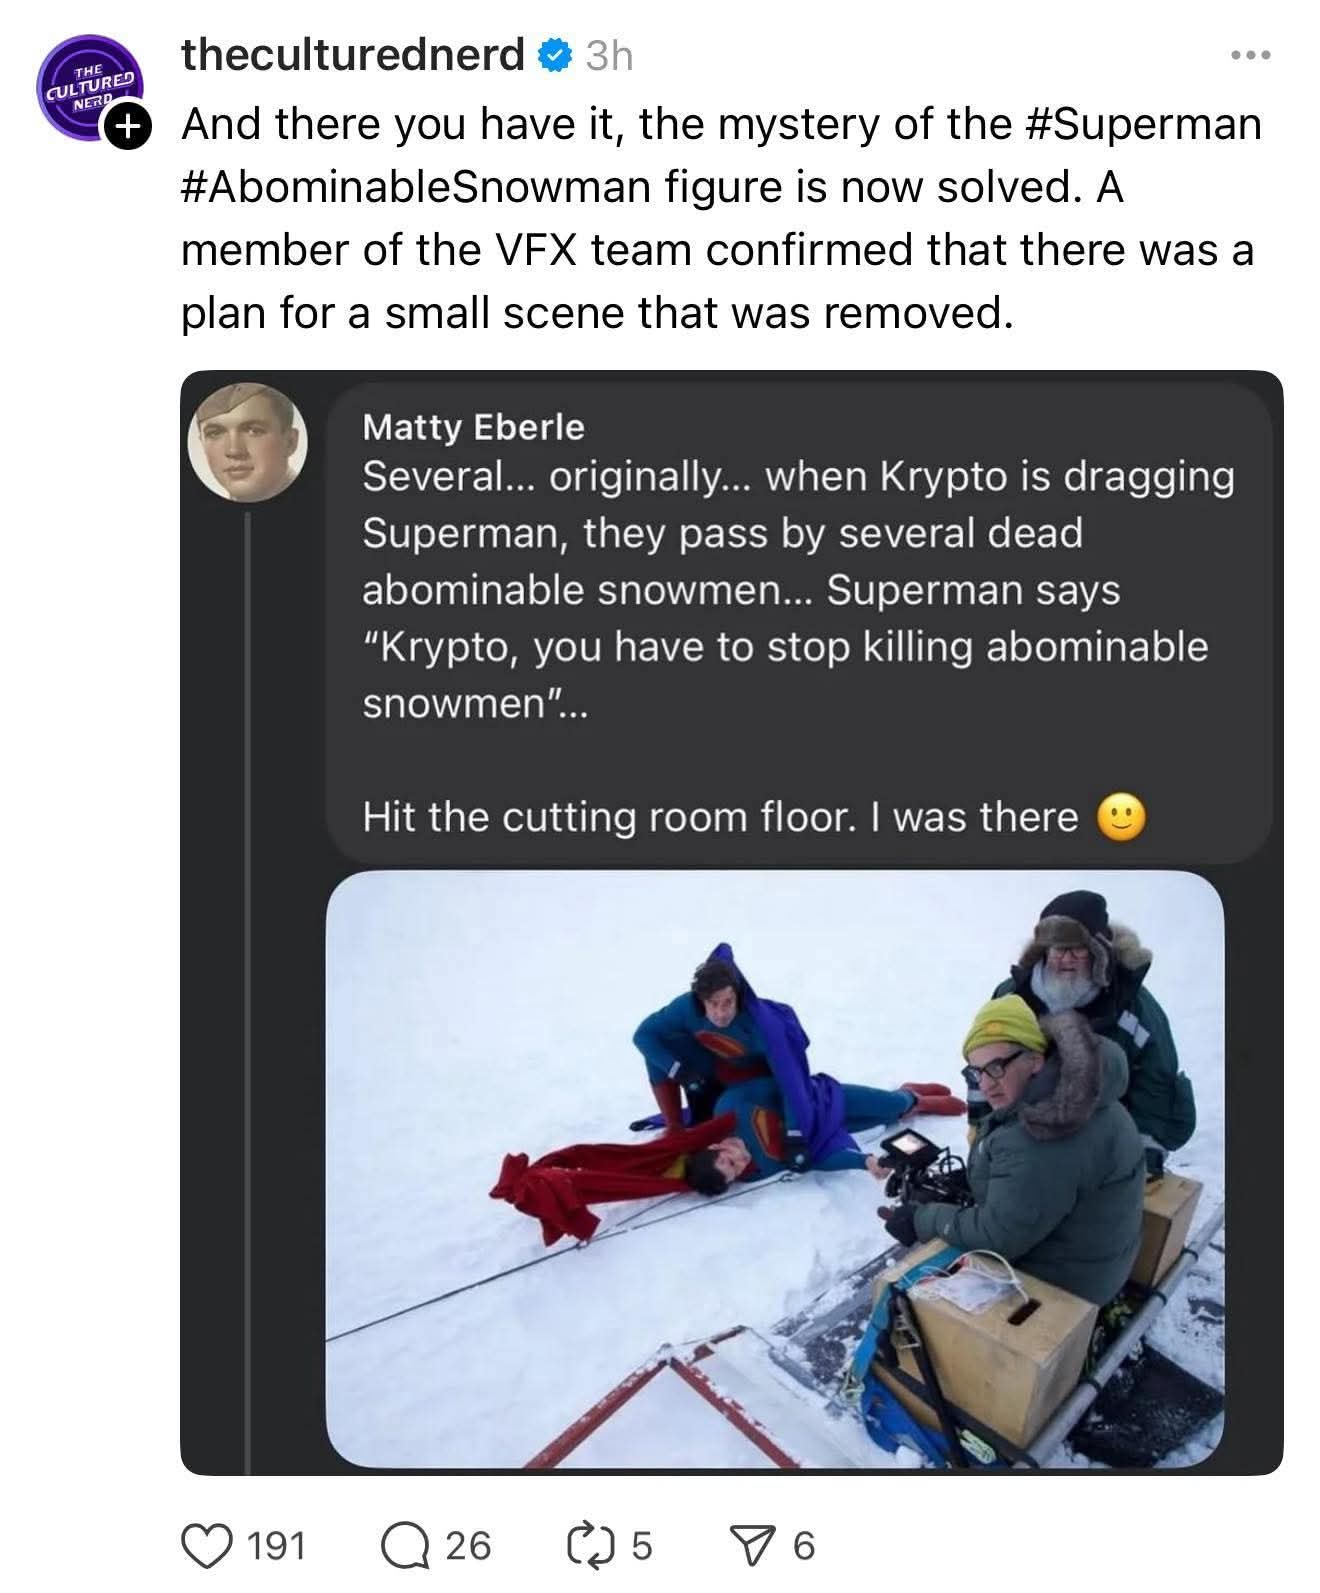Image resolution: width=1320 pixels, height=1593 pixels.
Task: Follow theculturednerd via the plus badge
Action: coord(127,127)
